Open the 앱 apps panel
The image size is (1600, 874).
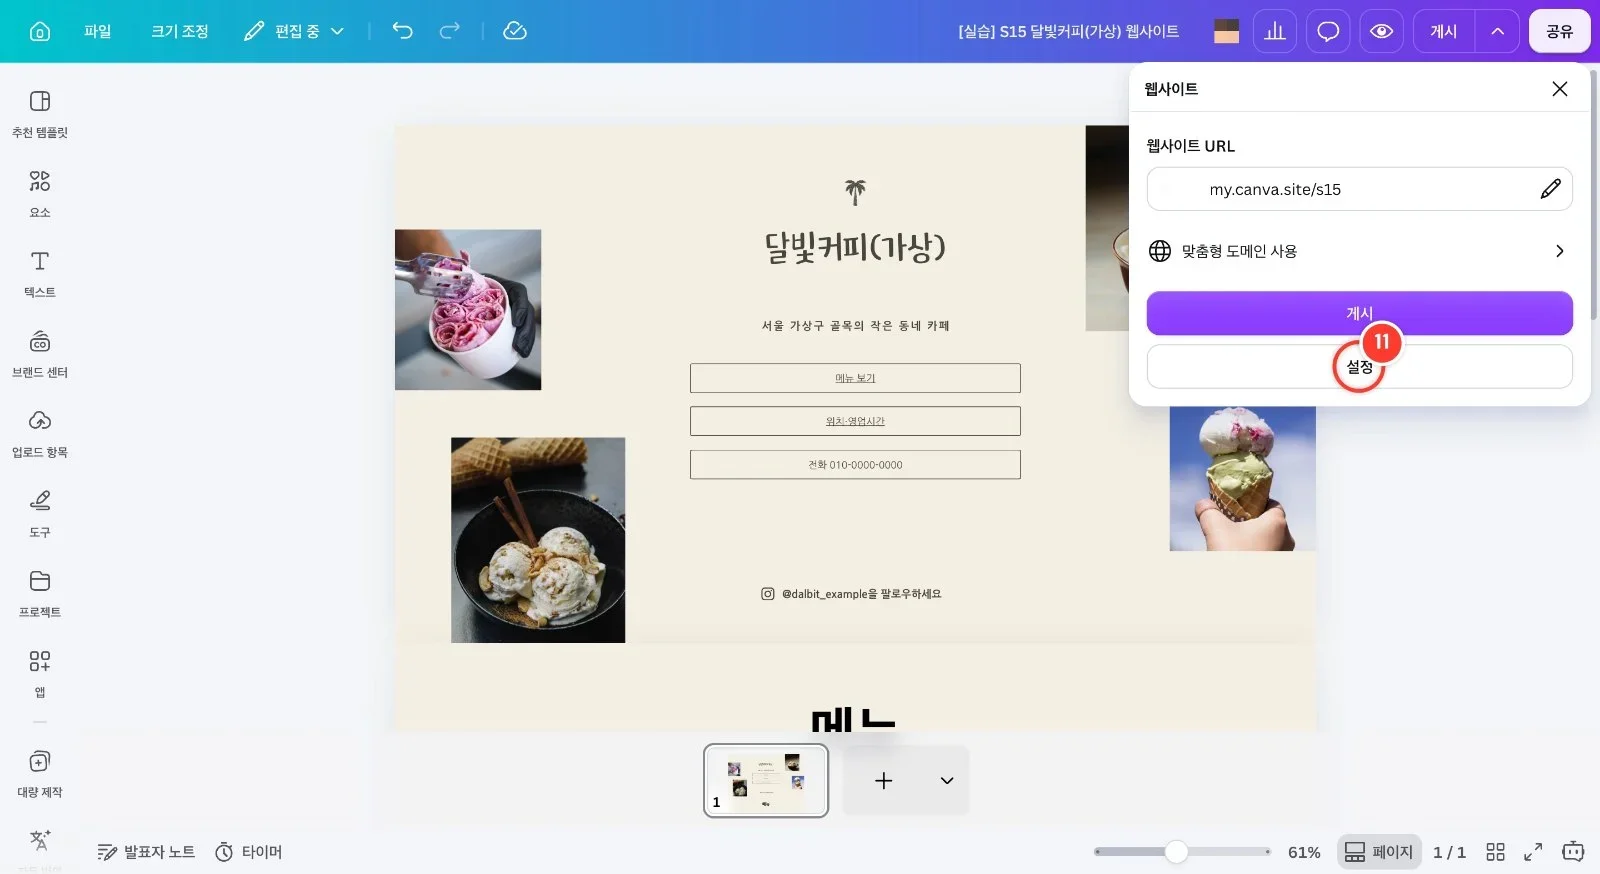tap(40, 674)
